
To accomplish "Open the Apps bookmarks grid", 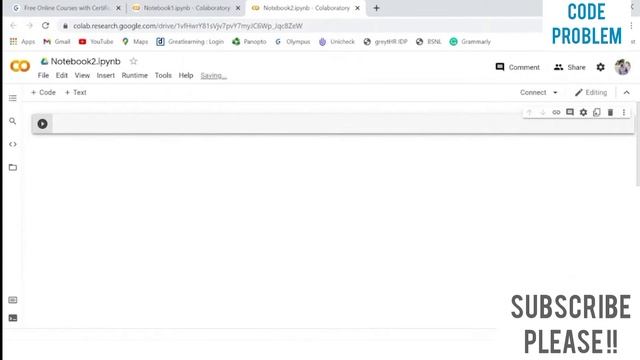I will 22,42.
